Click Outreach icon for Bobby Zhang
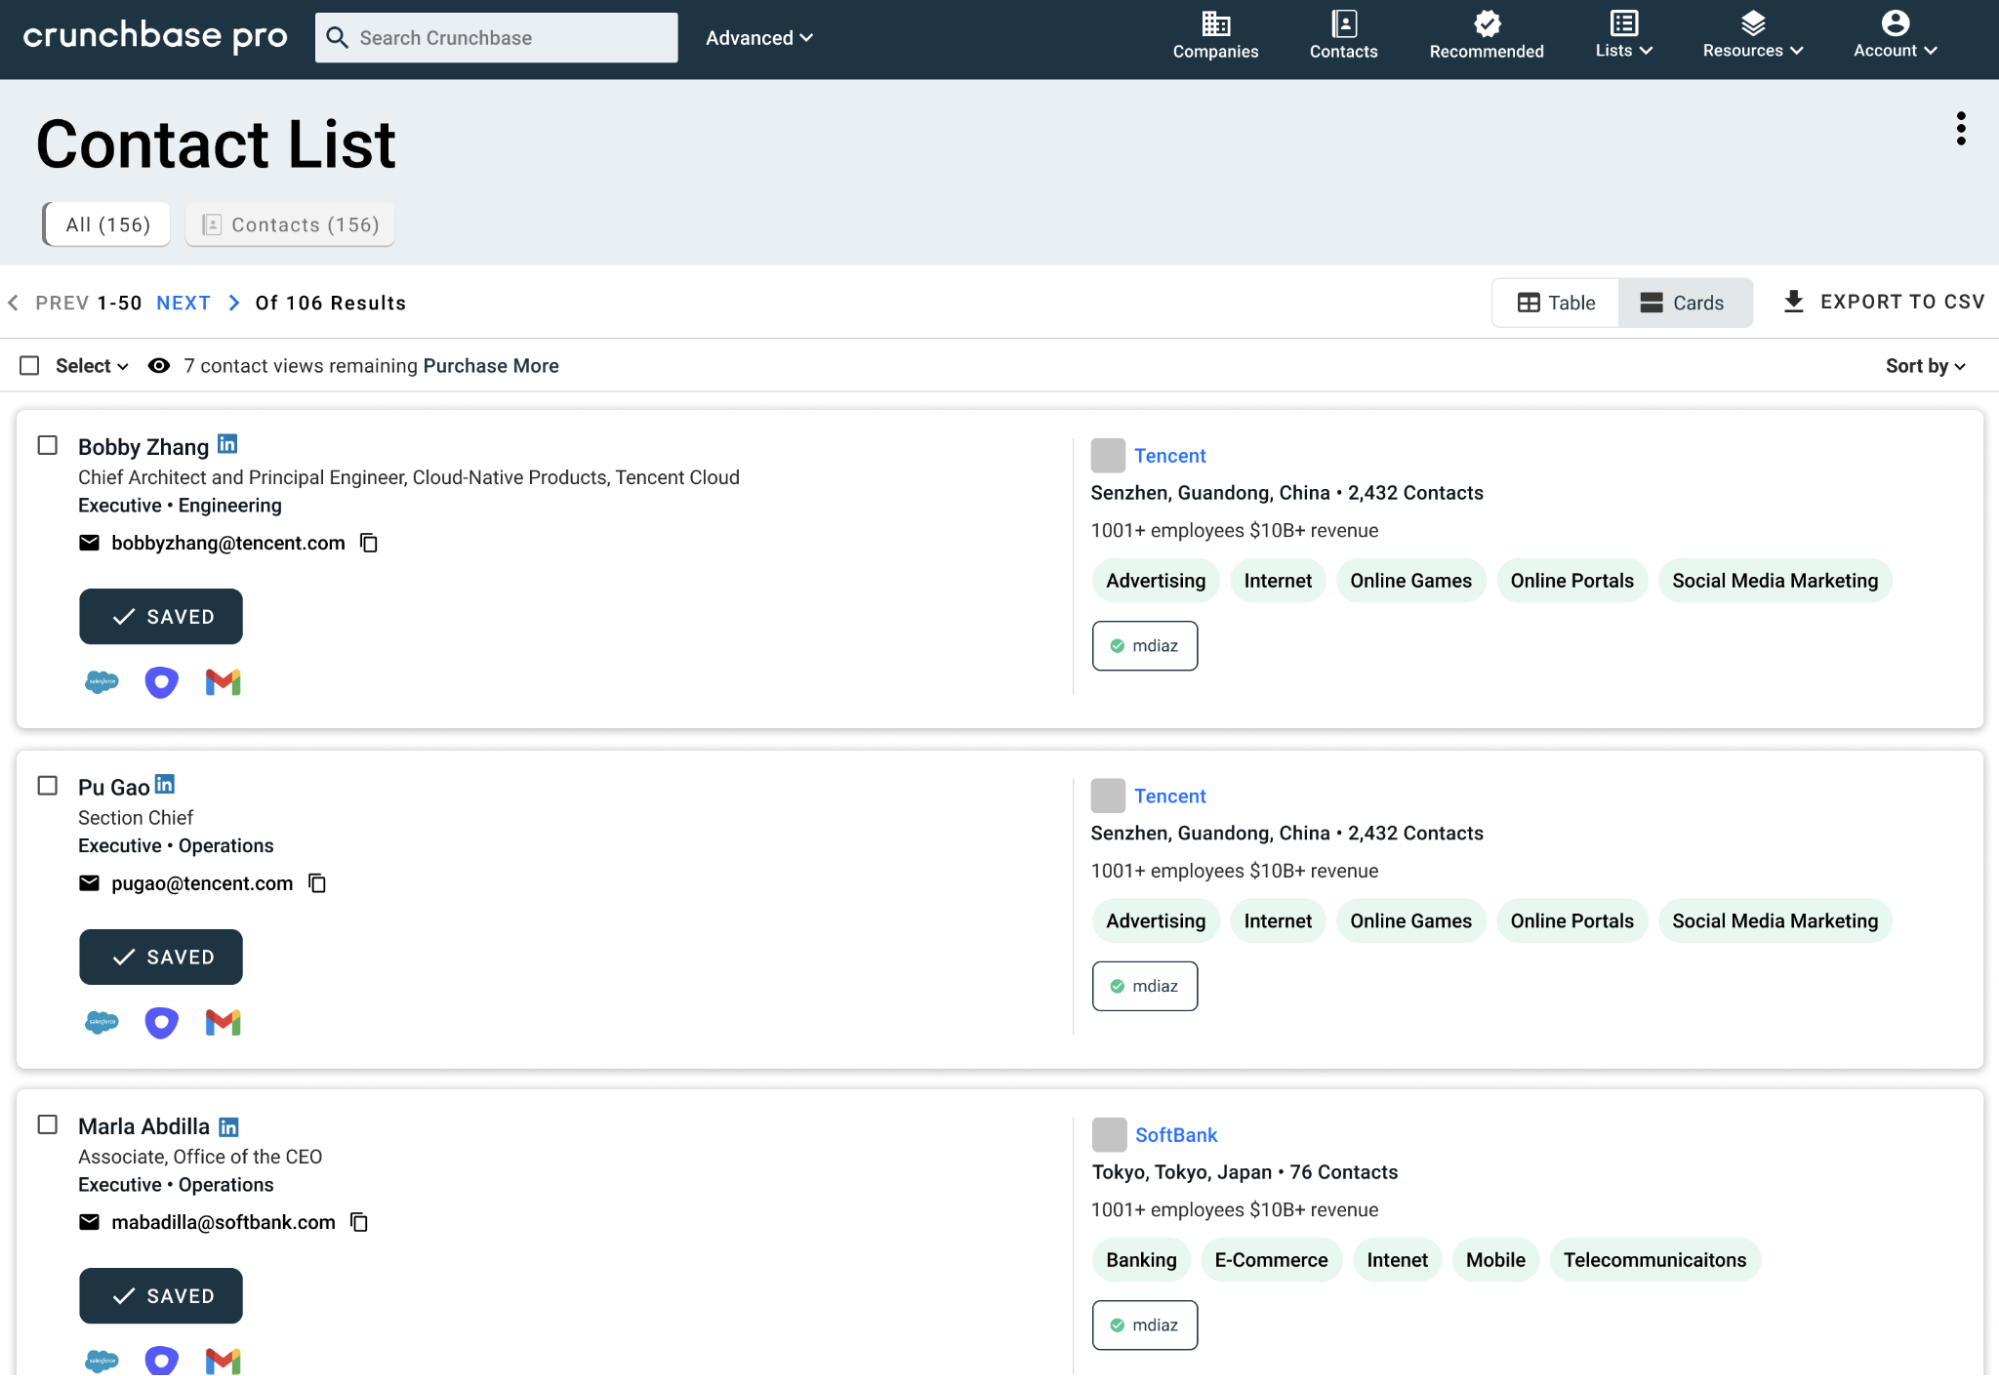The width and height of the screenshot is (1999, 1376). tap(161, 682)
